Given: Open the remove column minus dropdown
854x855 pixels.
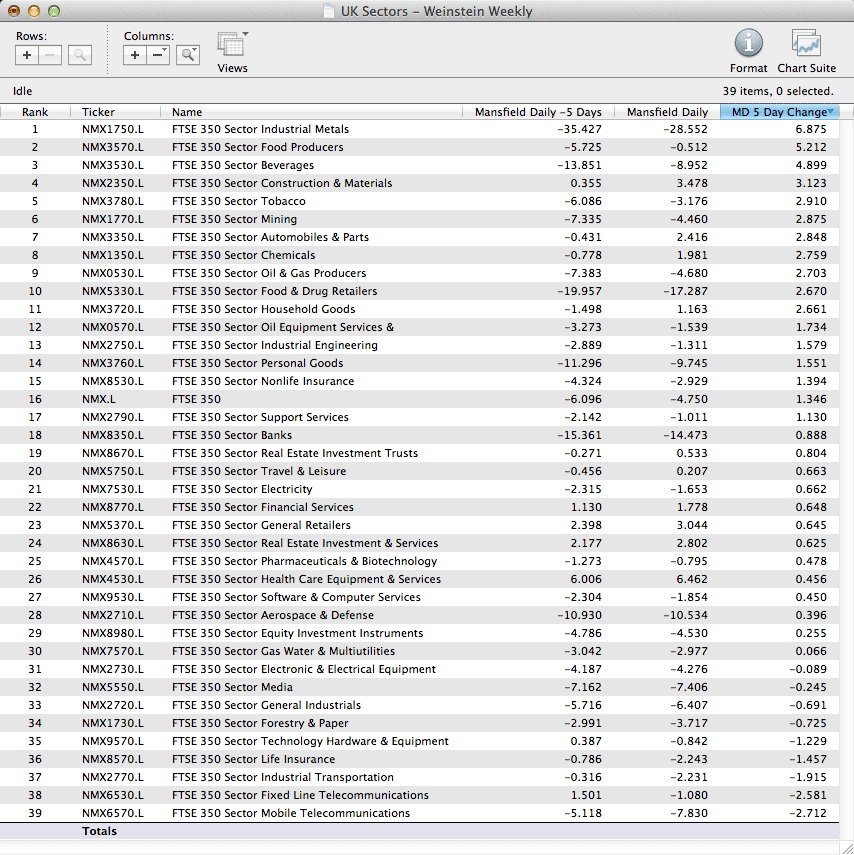Looking at the screenshot, I should (159, 56).
